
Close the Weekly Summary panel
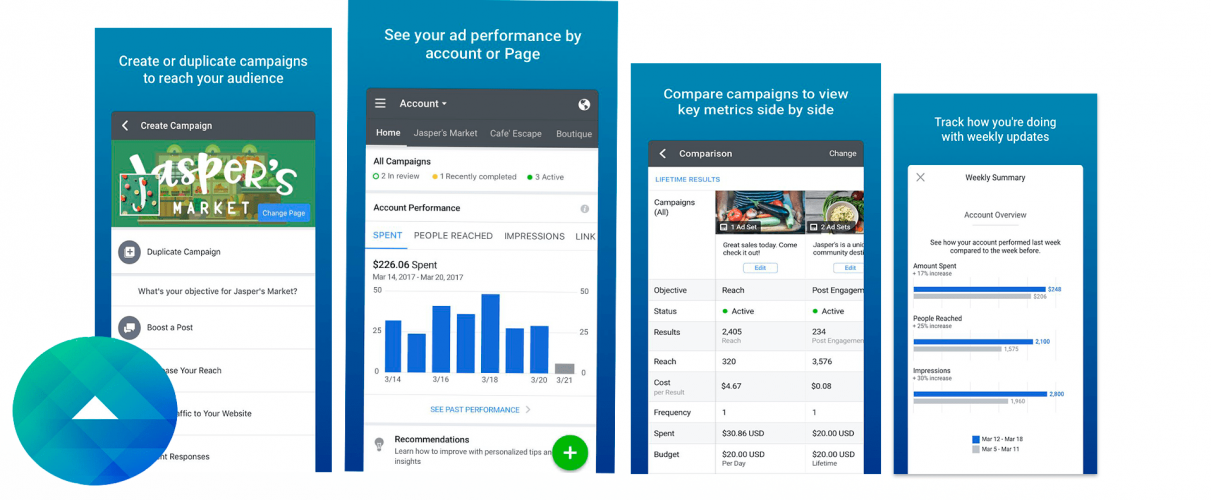(x=921, y=177)
